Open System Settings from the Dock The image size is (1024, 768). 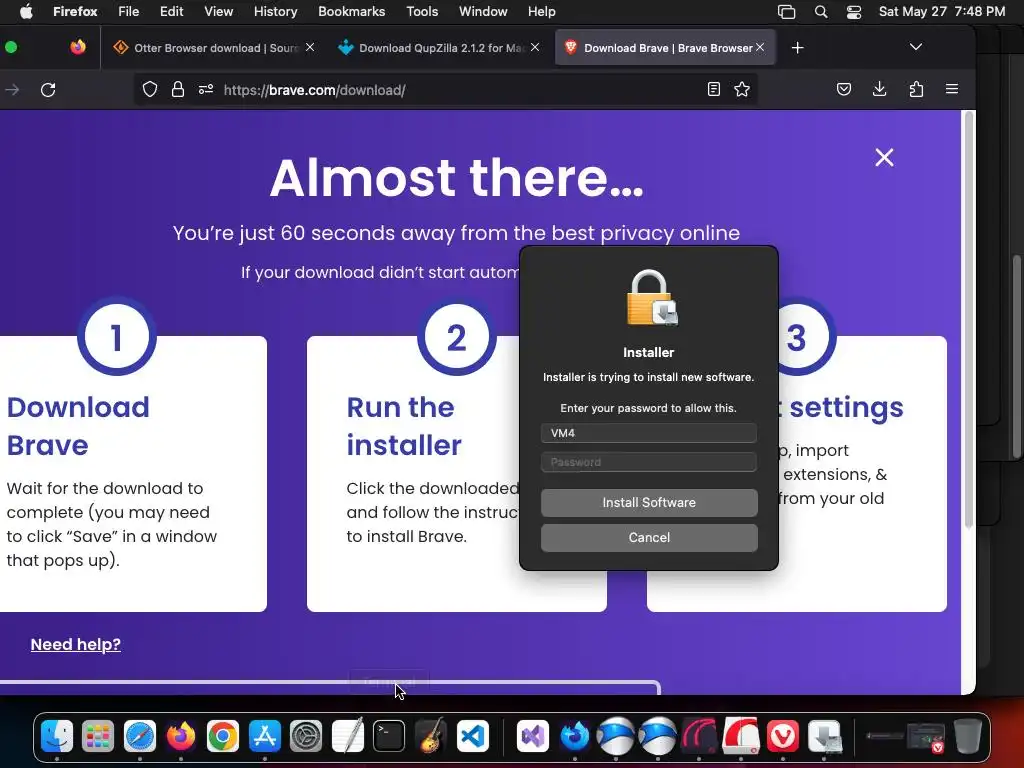306,737
